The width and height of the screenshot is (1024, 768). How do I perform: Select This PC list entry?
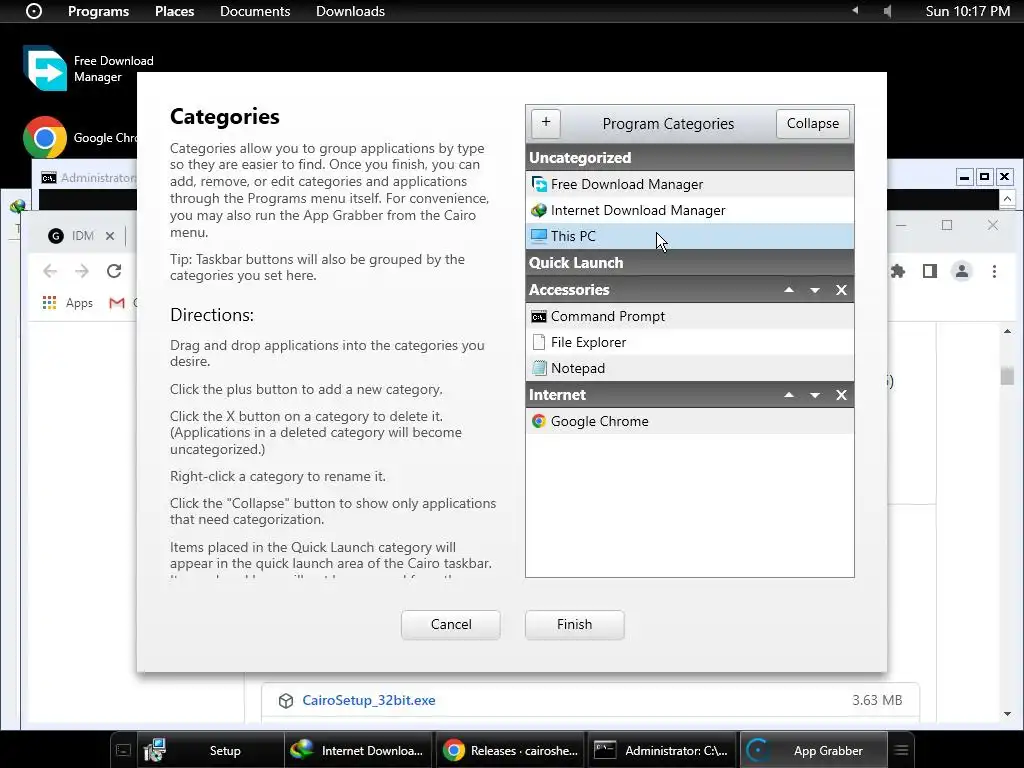(690, 236)
